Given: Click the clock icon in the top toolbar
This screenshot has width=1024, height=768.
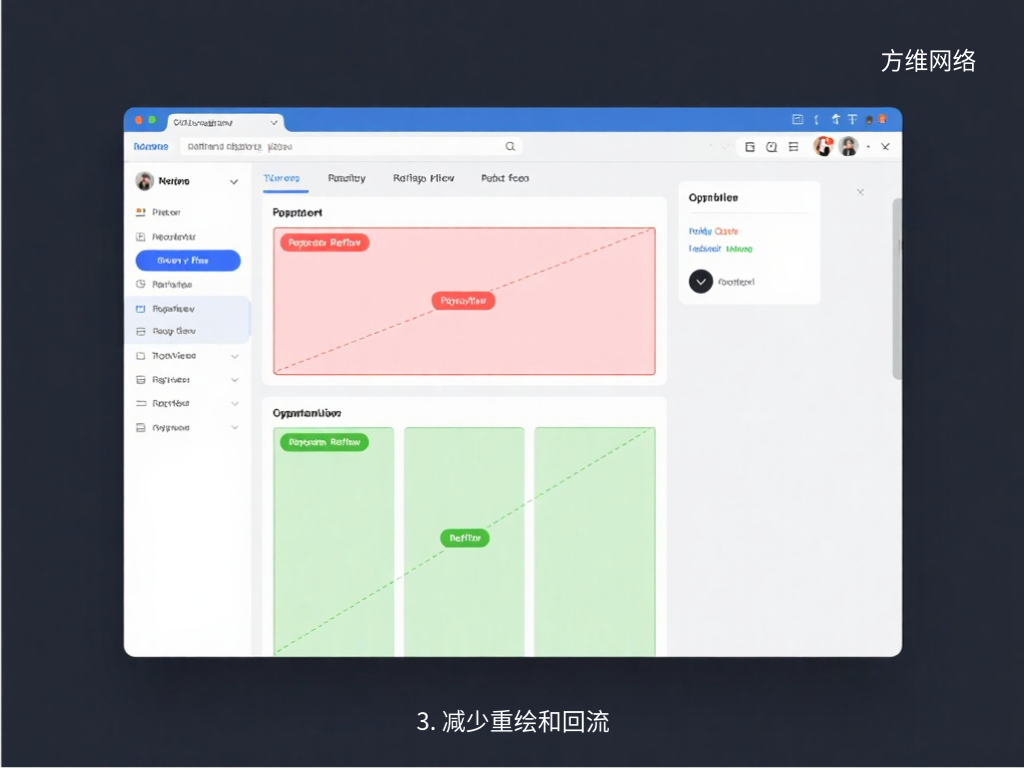Looking at the screenshot, I should (771, 147).
